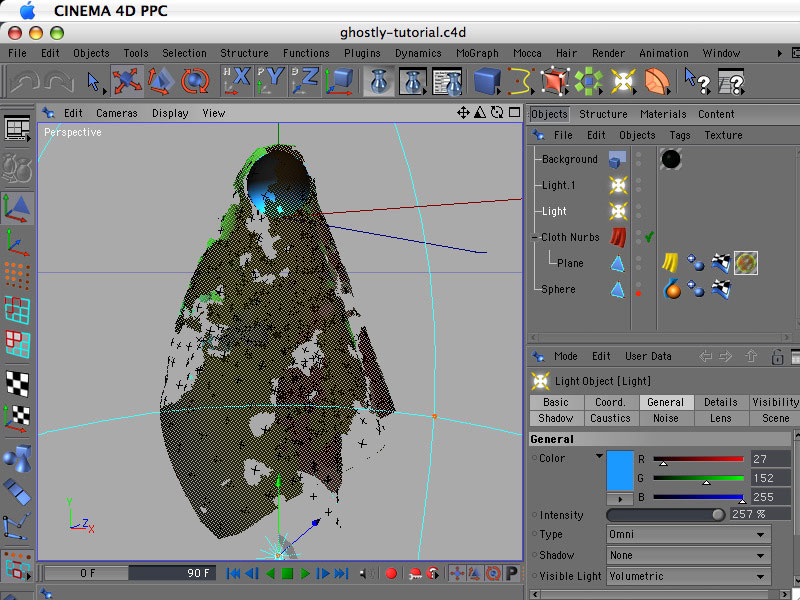Select the Background's black material tag
The image size is (800, 600).
(670, 159)
